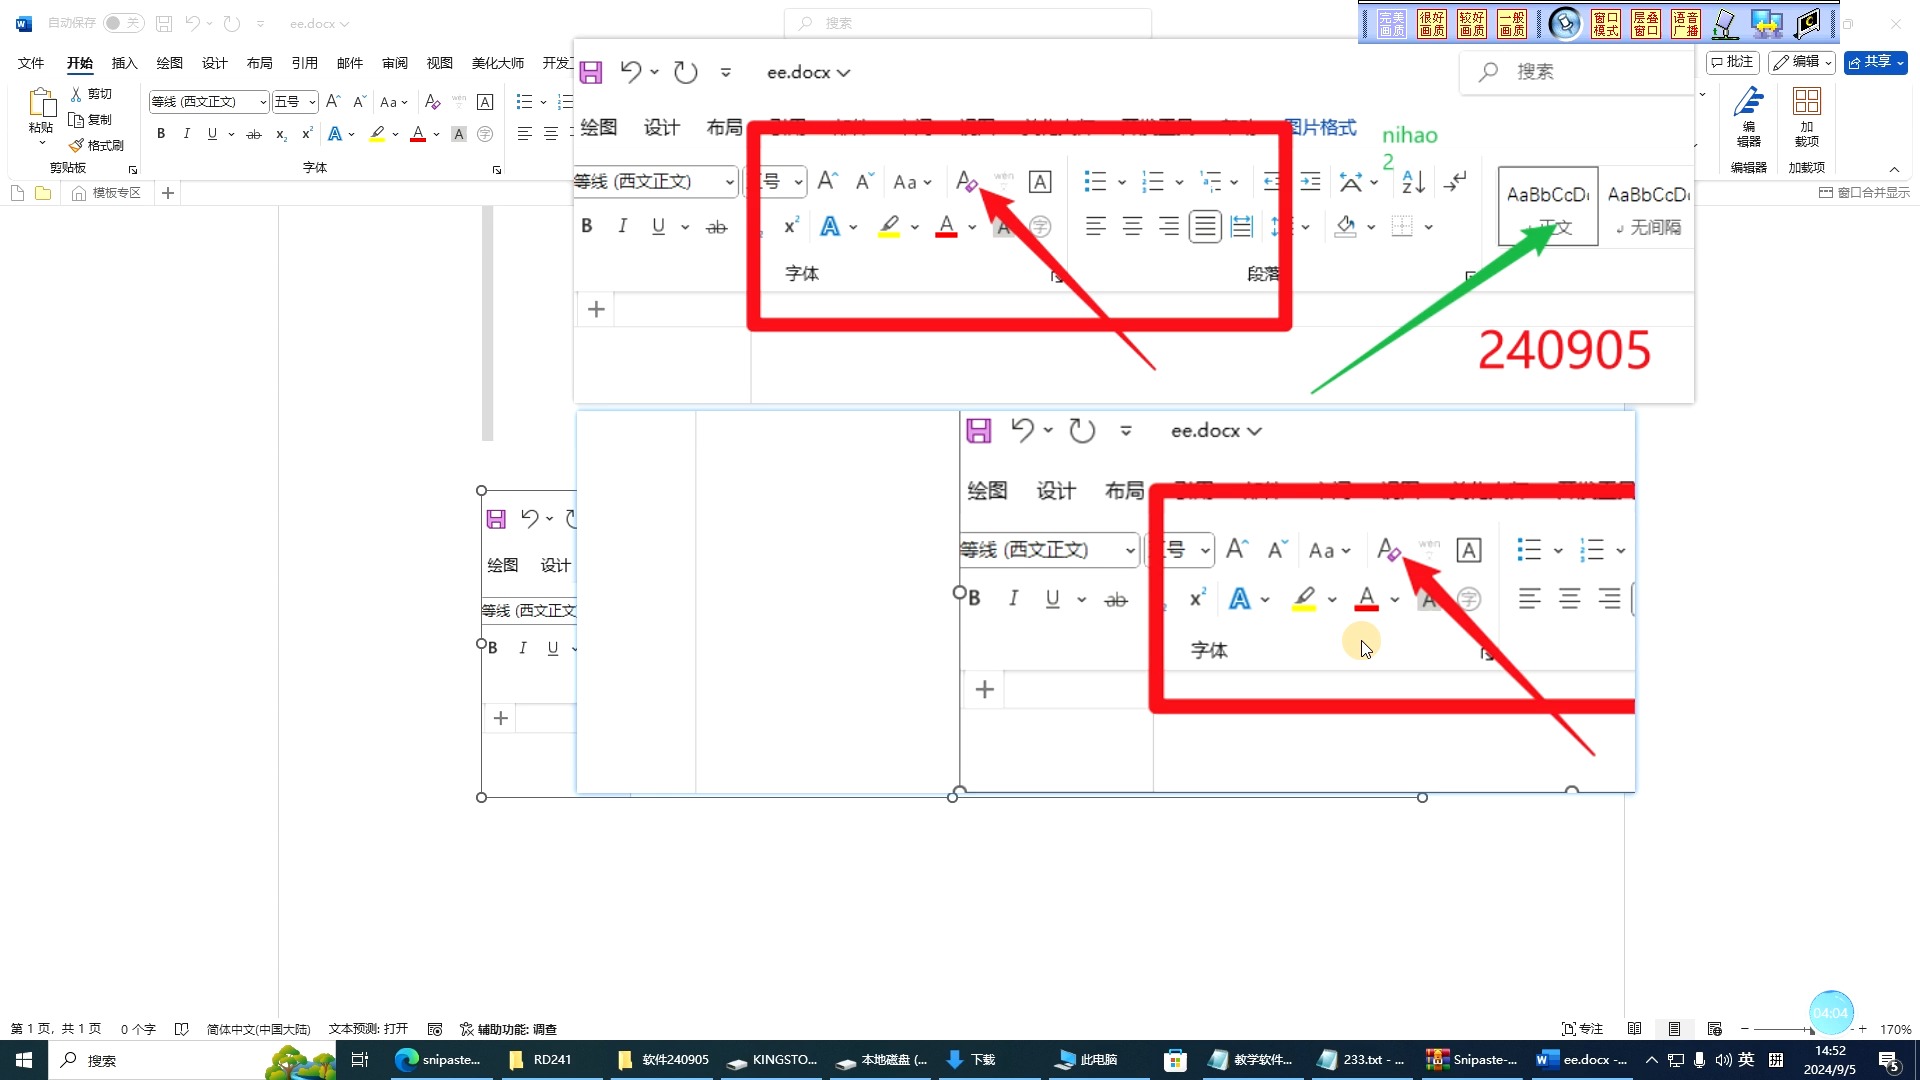Click the zoom slider in the status bar
1920x1080 pixels.
[1802, 1029]
